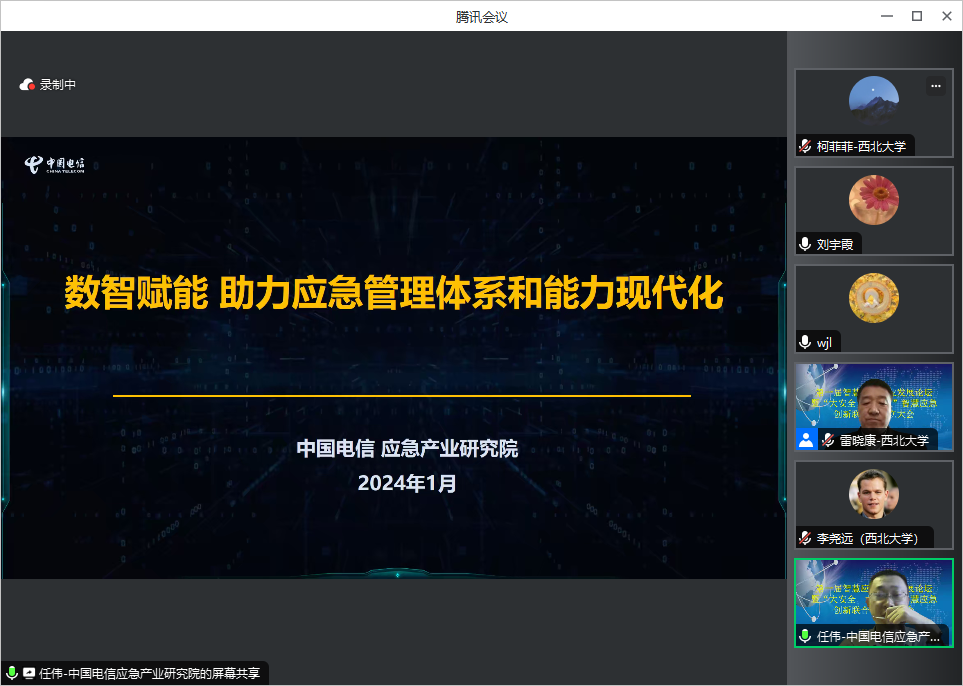Image resolution: width=963 pixels, height=686 pixels.
Task: Click the muted mic icon beside 柯菲菲-西北大学
Action: [x=805, y=146]
